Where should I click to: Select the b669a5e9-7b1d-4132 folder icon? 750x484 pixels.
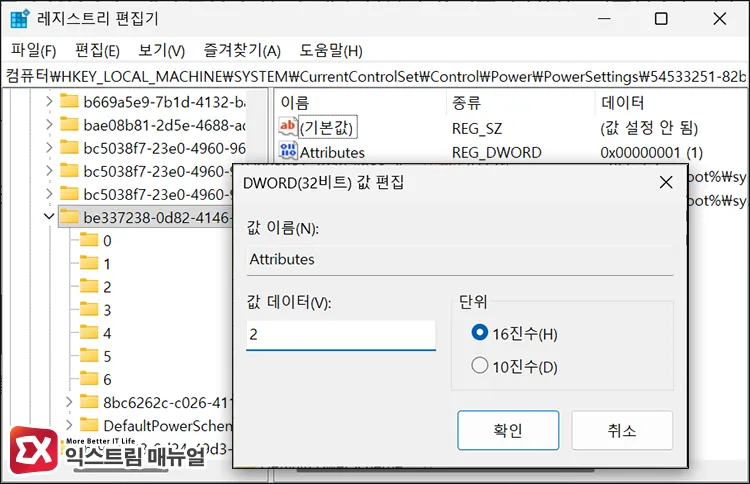pyautogui.click(x=69, y=101)
